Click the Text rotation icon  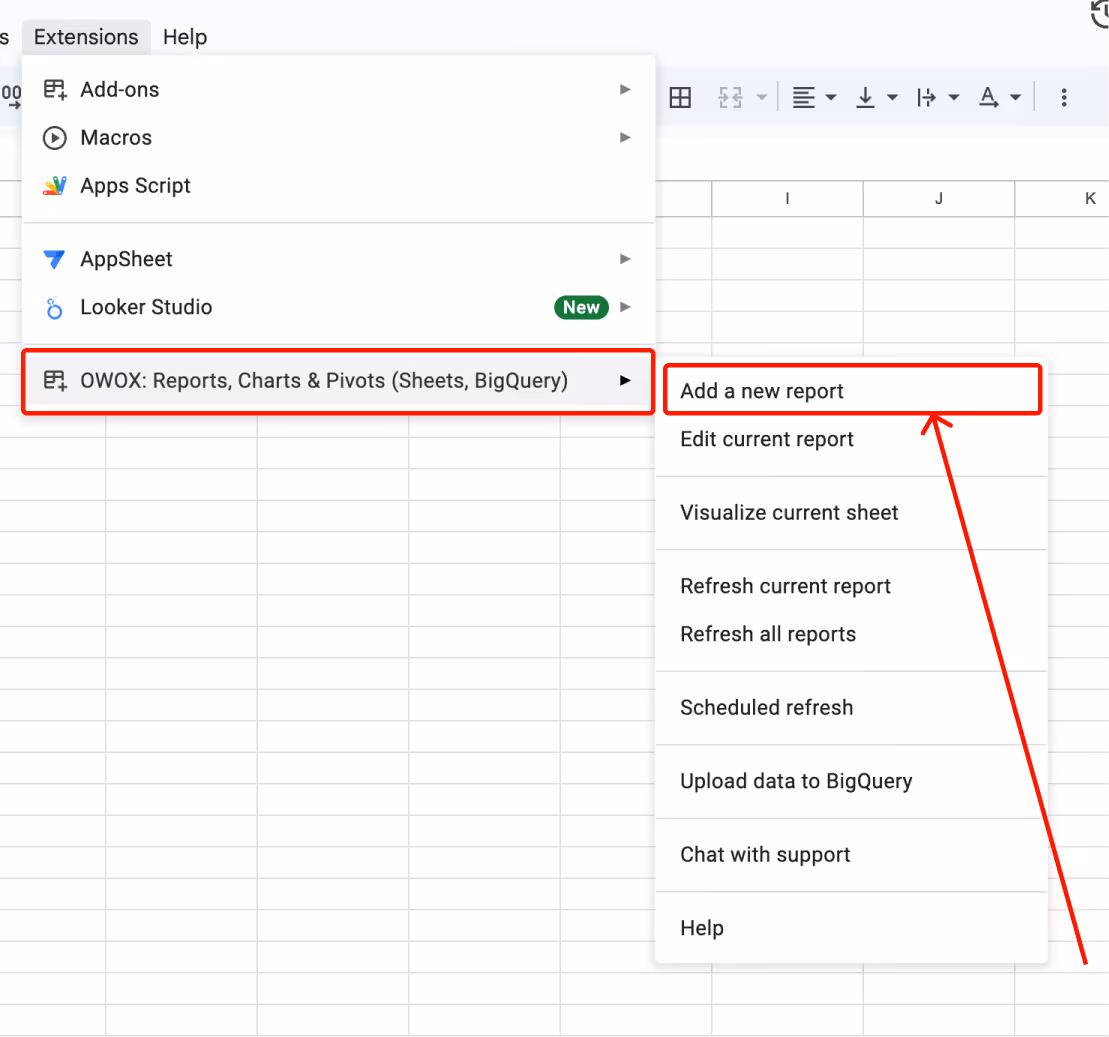(989, 98)
